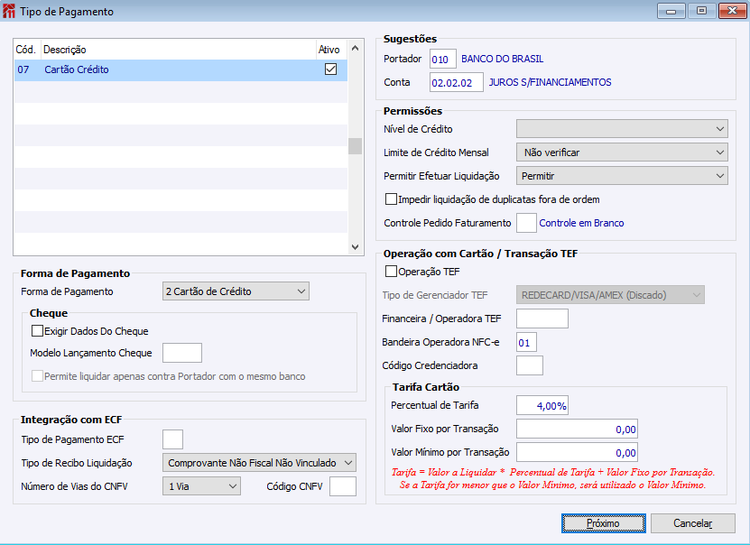The image size is (750, 545).
Task: Click the Código Credenciadora field
Action: pos(529,365)
